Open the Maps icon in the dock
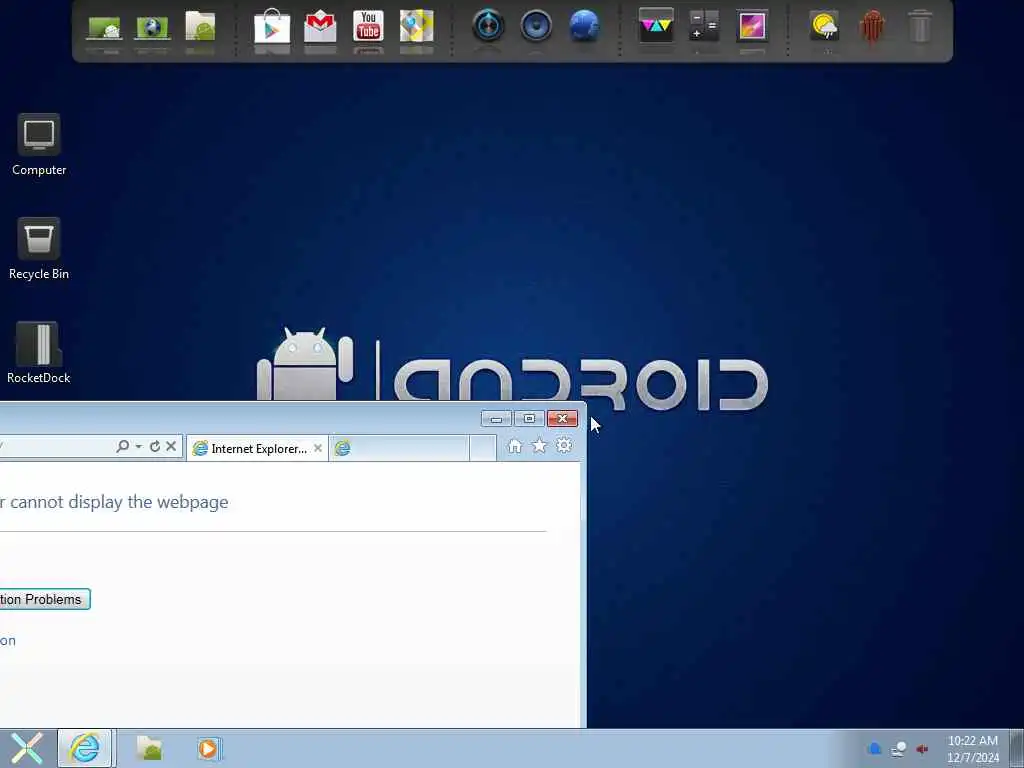 click(x=417, y=26)
